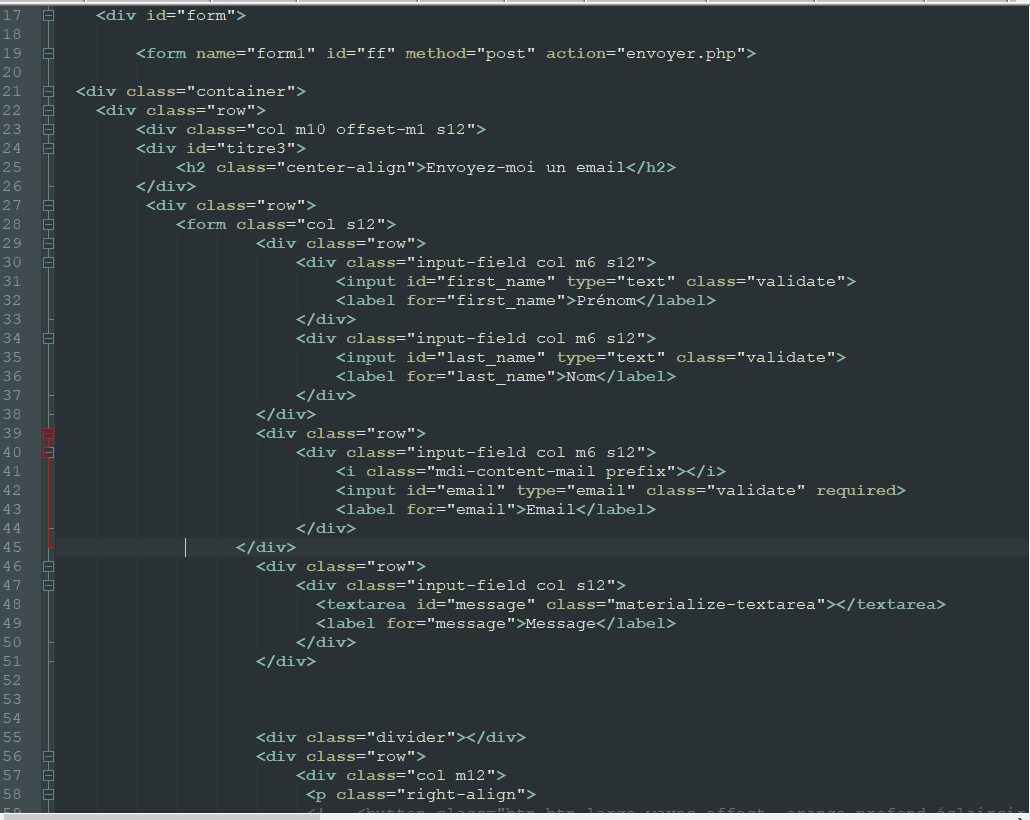Click line number 20 in the margin

[12, 72]
